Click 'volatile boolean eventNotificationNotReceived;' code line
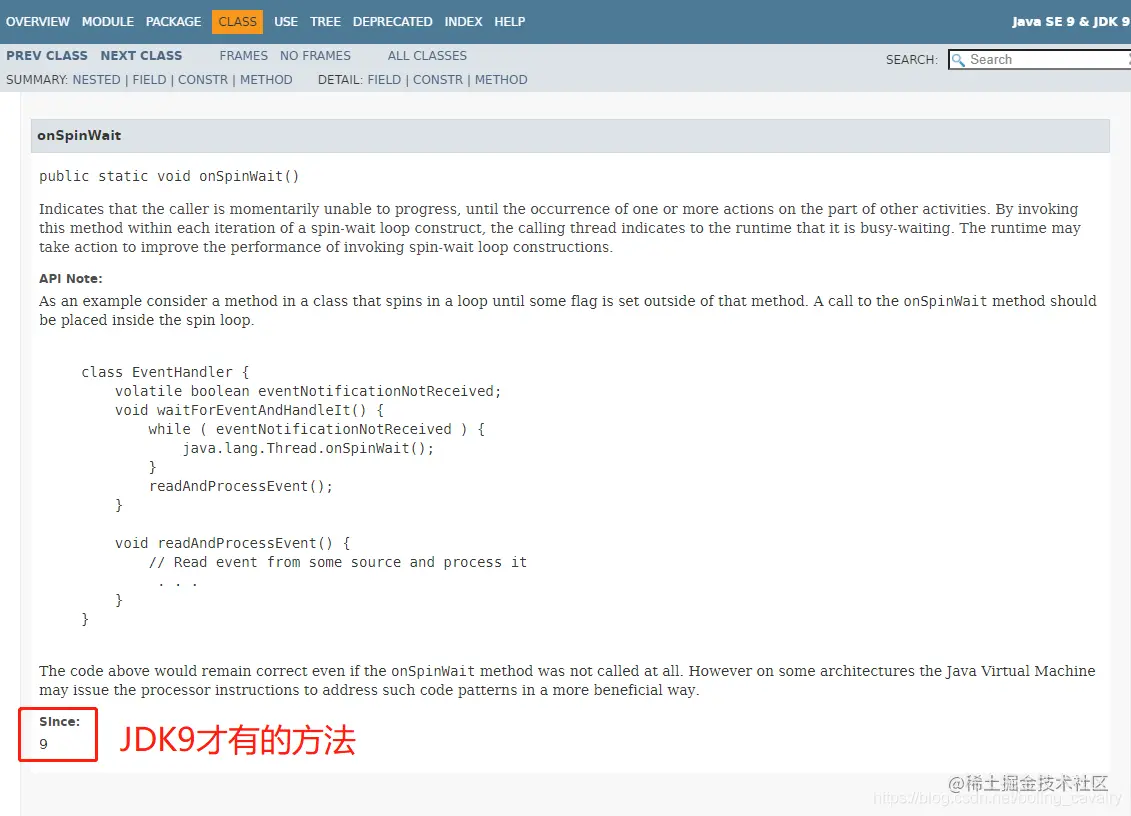This screenshot has height=816, width=1131. 308,391
